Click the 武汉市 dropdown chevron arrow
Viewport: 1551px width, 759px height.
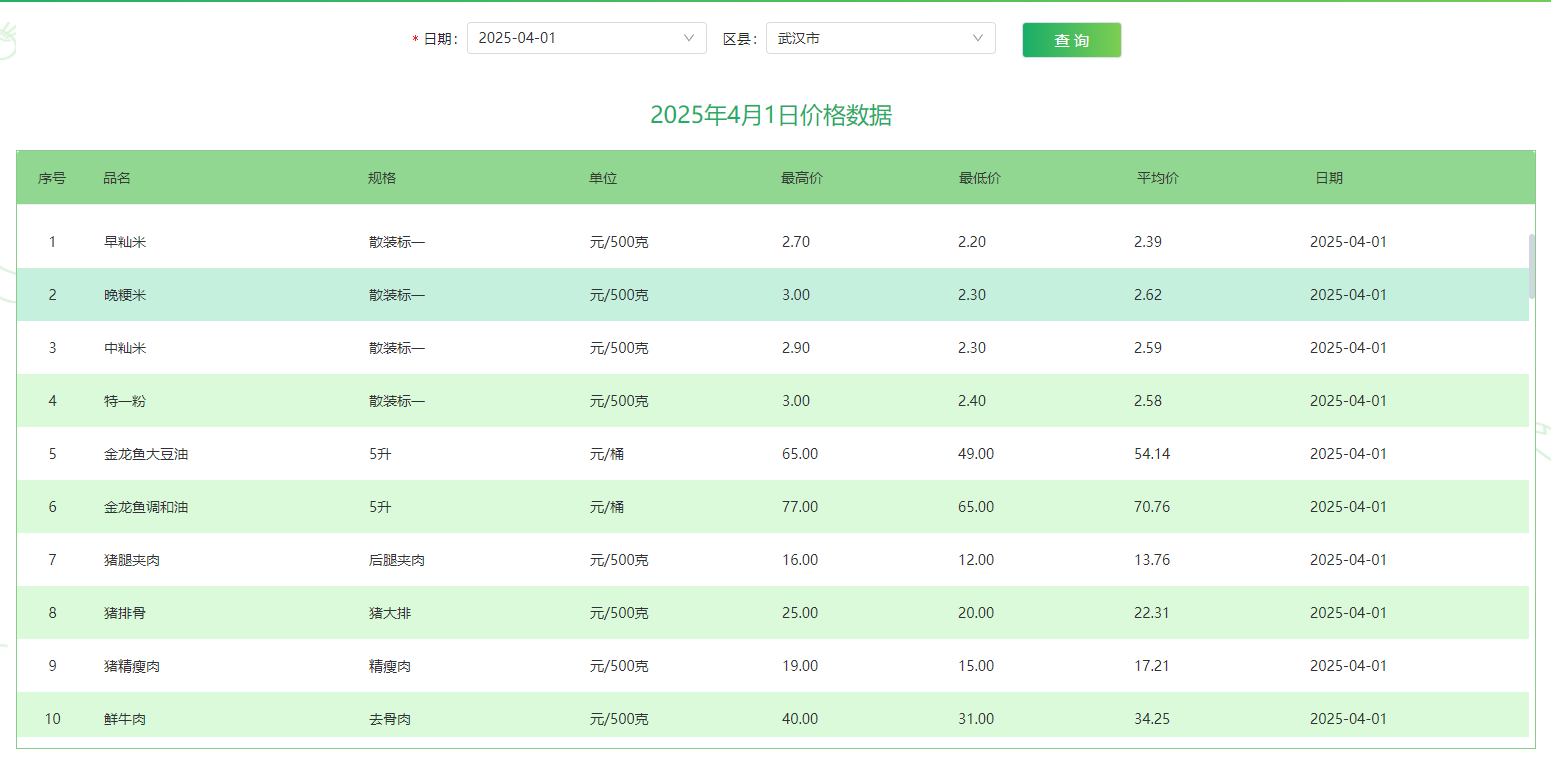[977, 38]
